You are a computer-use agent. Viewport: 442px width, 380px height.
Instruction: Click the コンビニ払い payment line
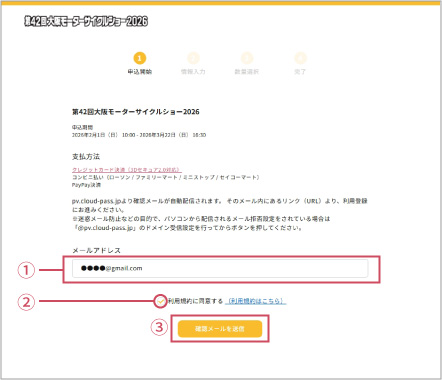pyautogui.click(x=166, y=177)
